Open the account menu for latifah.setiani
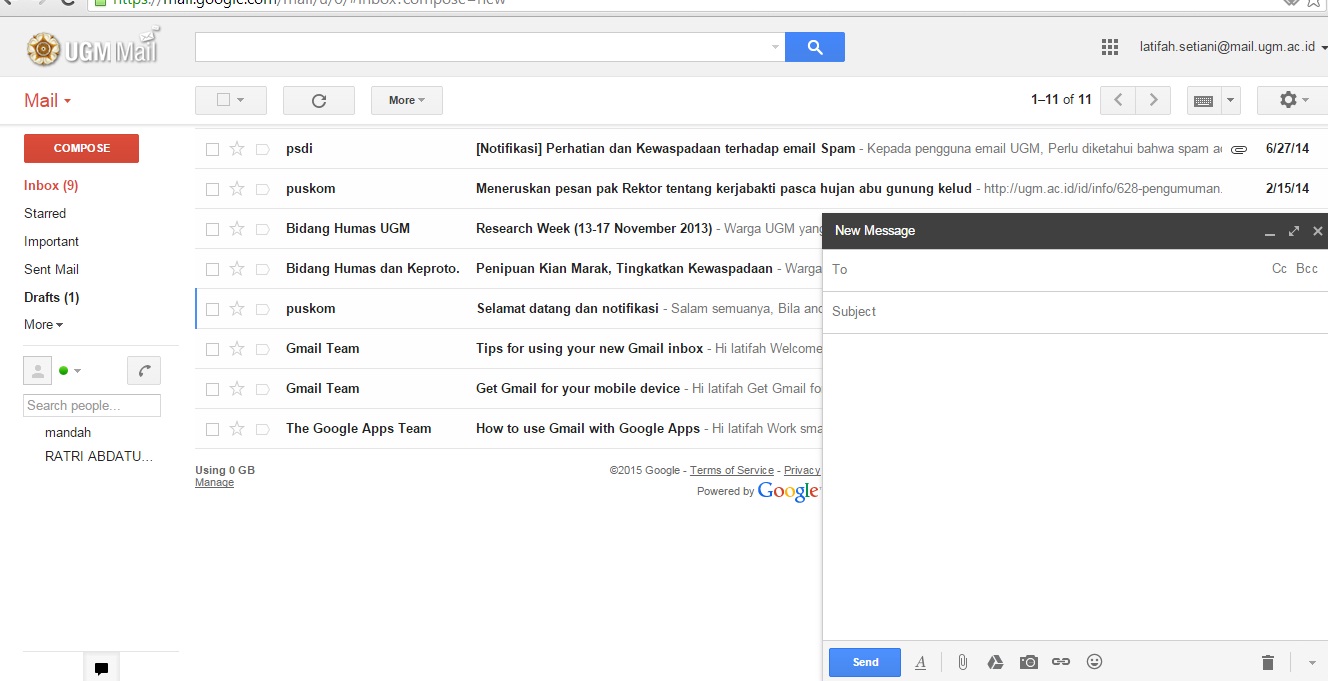The image size is (1328, 681). tap(1232, 47)
